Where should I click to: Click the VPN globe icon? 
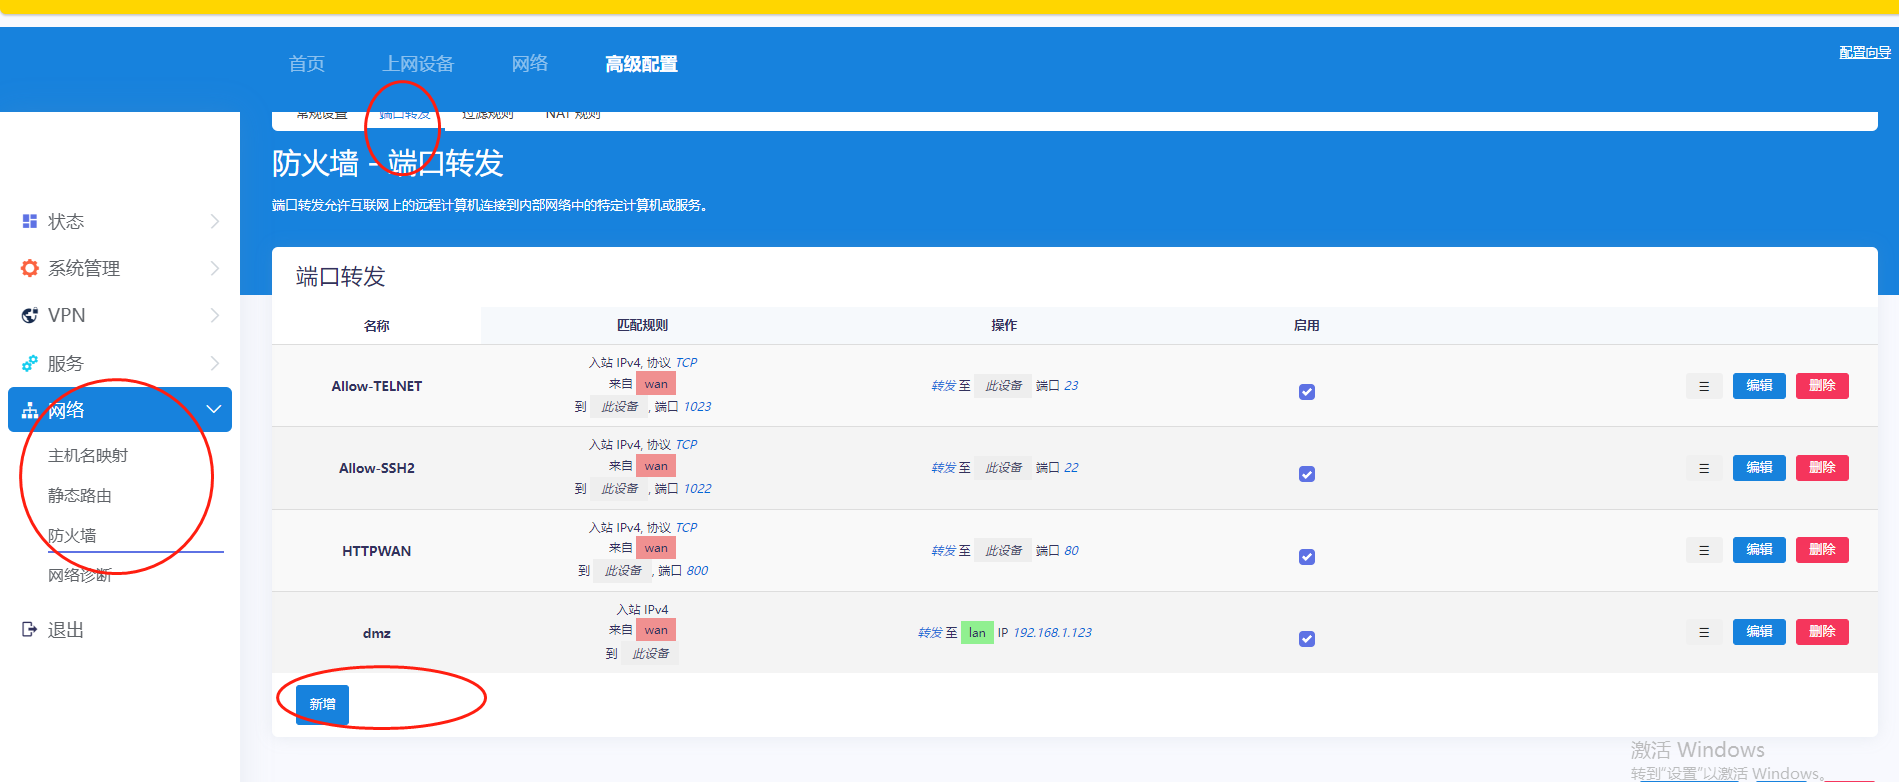[30, 315]
